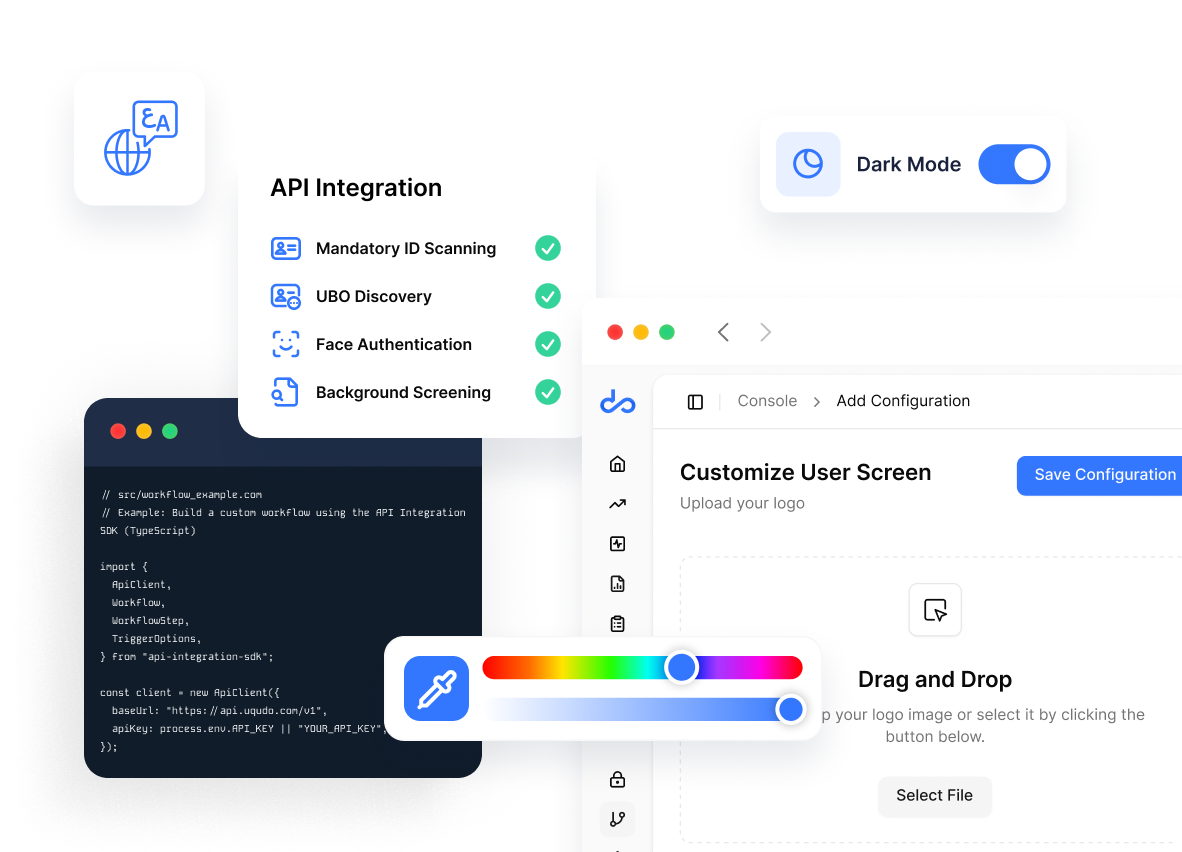Click the clipboard list sidebar icon

tap(617, 624)
